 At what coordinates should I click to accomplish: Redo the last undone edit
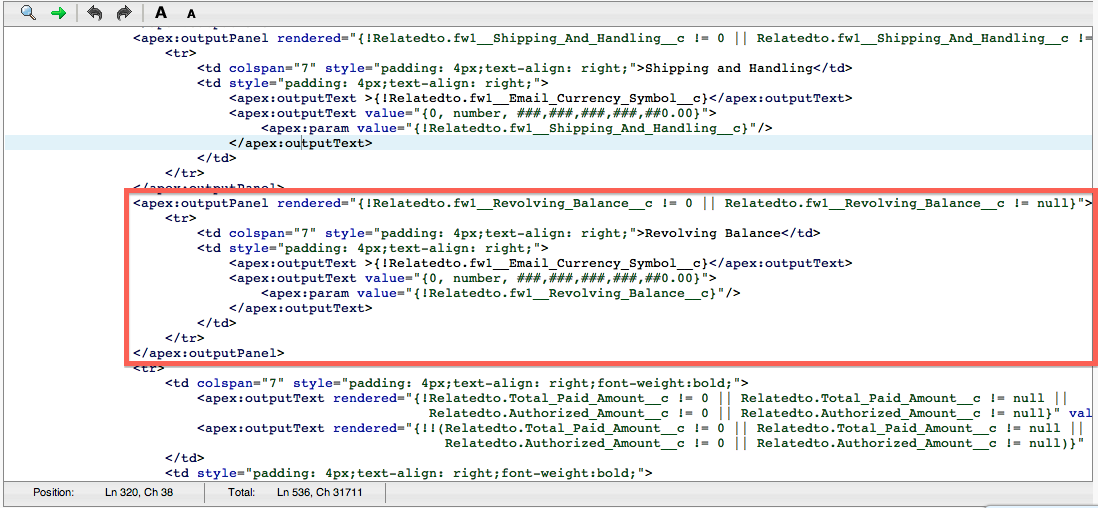tap(124, 13)
